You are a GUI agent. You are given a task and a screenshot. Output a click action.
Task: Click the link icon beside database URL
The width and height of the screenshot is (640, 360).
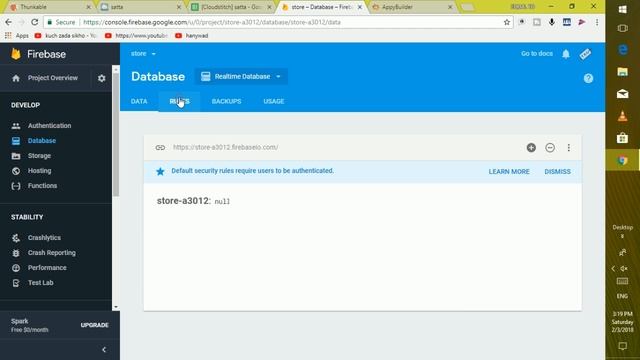pyautogui.click(x=160, y=147)
